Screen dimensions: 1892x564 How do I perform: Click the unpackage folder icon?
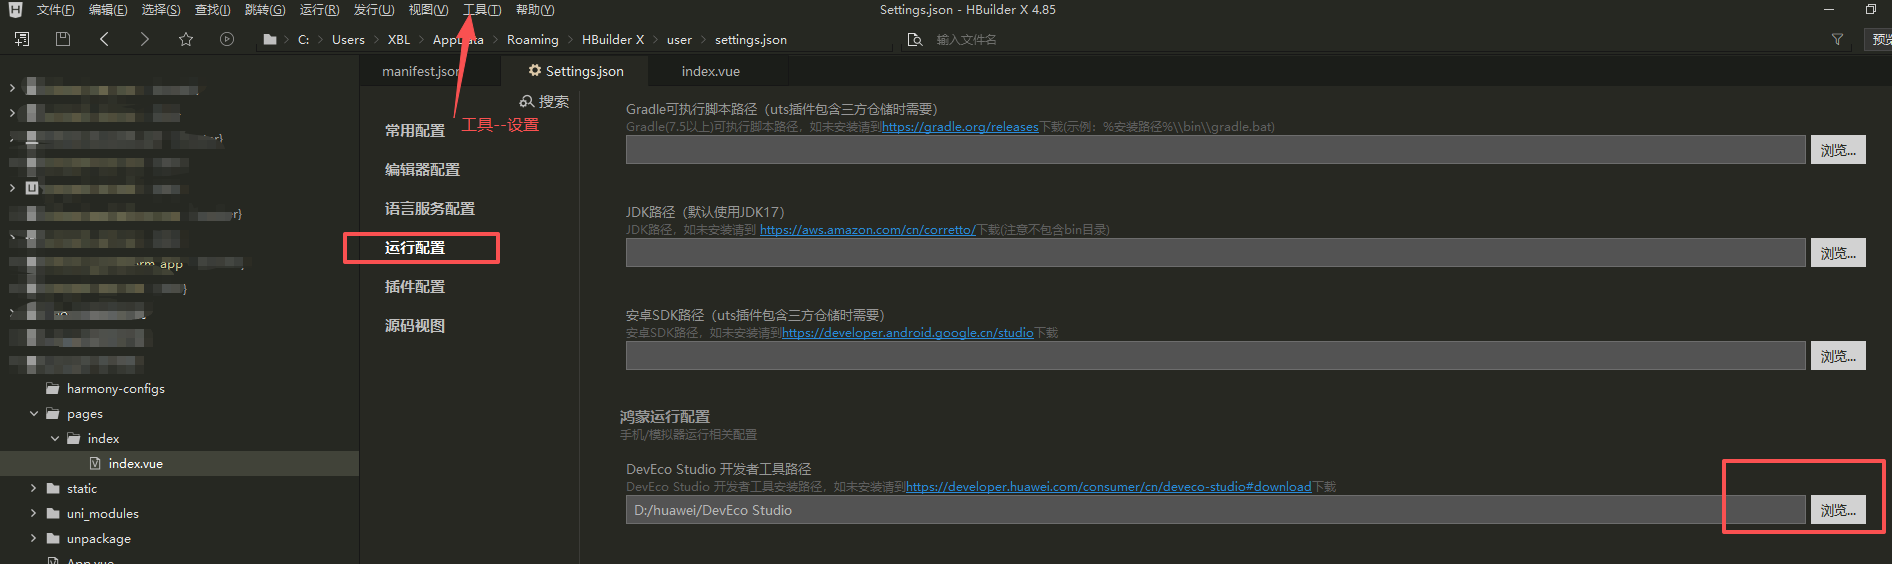click(53, 538)
